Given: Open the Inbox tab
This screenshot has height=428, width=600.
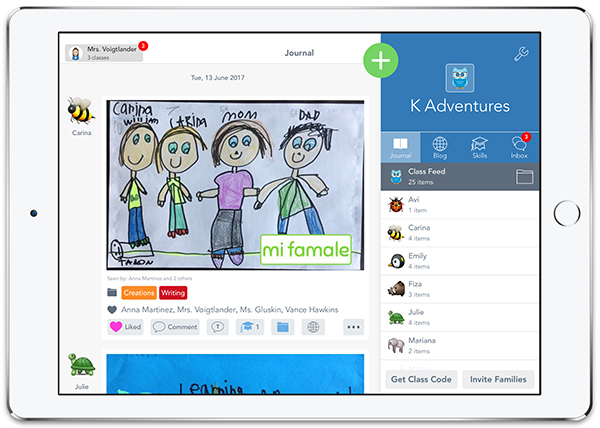Looking at the screenshot, I should pyautogui.click(x=518, y=147).
